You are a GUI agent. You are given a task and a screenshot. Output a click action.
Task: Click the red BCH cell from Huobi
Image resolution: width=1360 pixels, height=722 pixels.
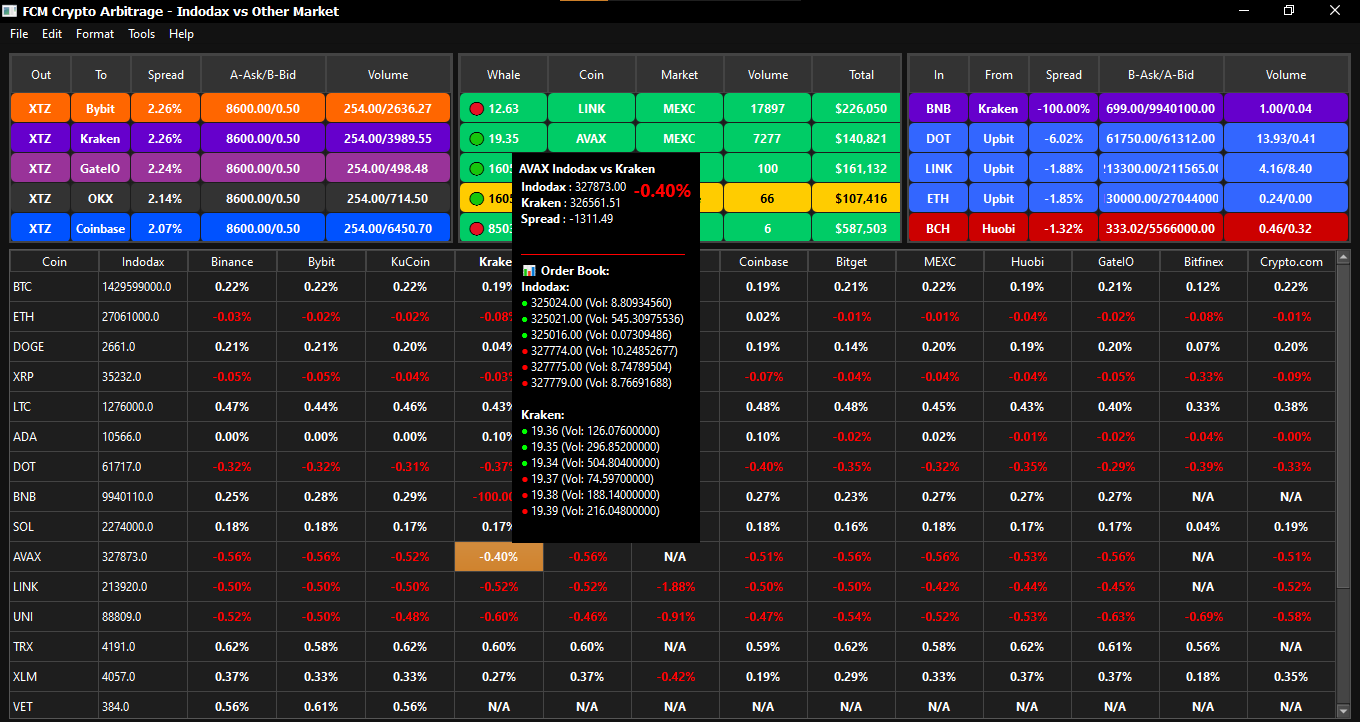pos(938,229)
